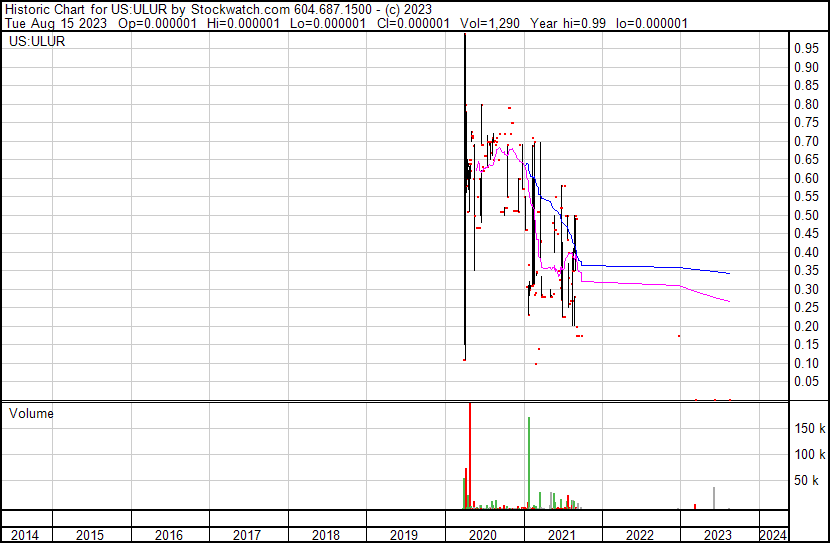Click the tall green volume bar in 2021
Viewport: 830px width, 543px height.
point(529,460)
